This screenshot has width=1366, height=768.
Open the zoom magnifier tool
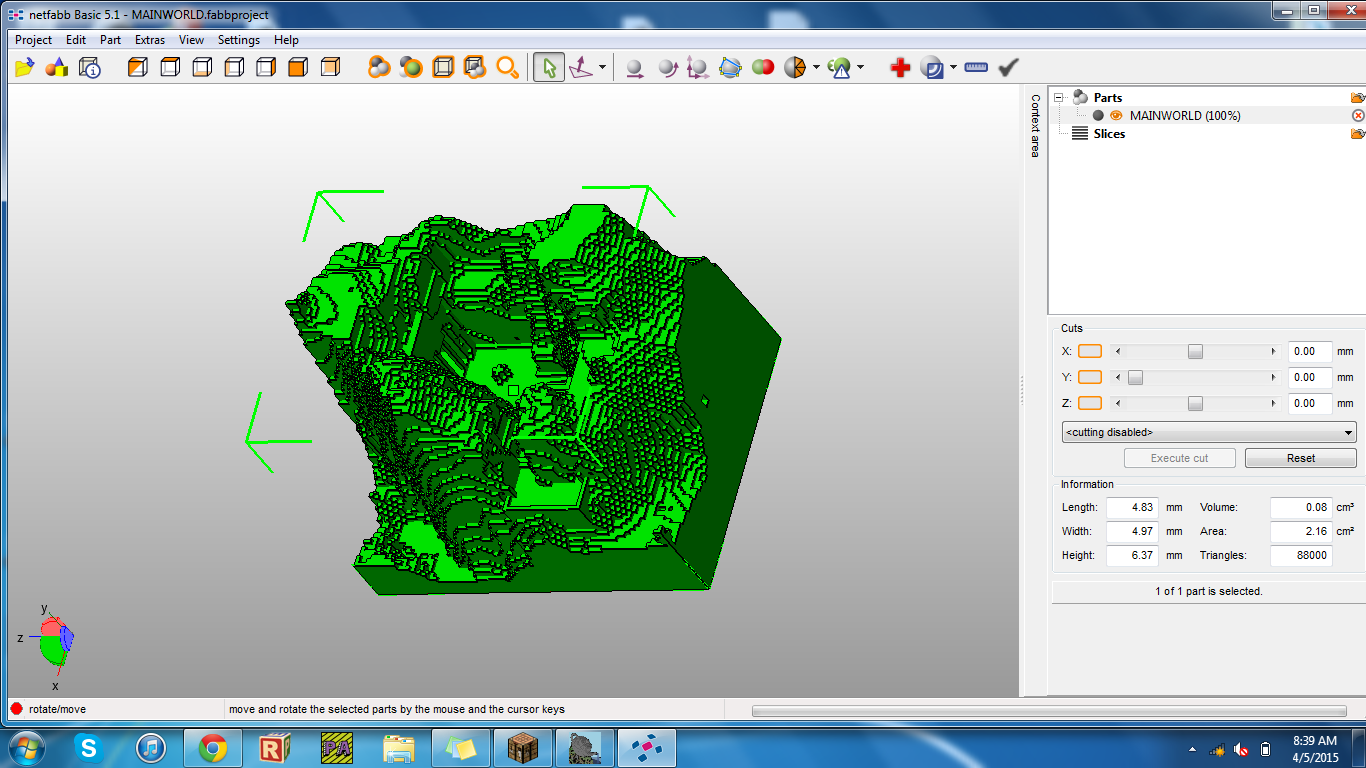(508, 67)
